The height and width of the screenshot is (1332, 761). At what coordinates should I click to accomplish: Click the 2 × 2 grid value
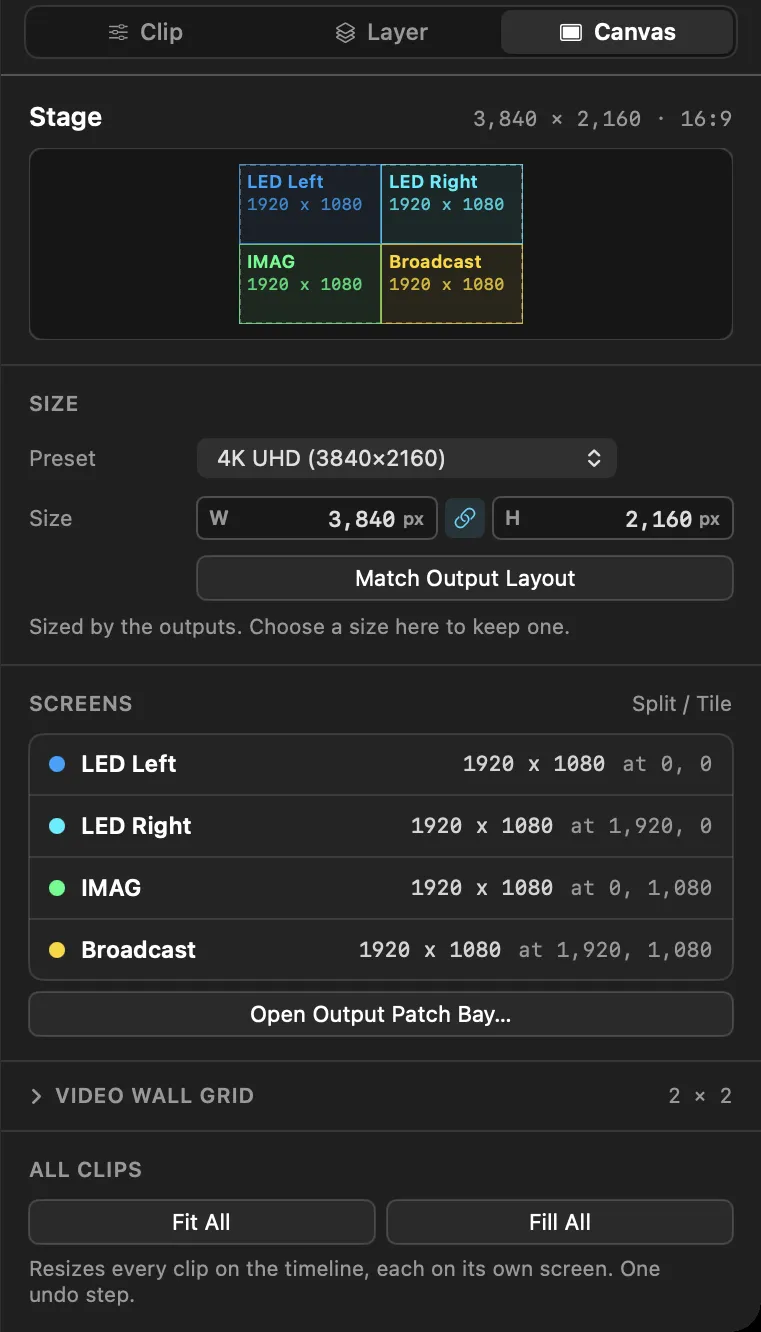tap(700, 1096)
